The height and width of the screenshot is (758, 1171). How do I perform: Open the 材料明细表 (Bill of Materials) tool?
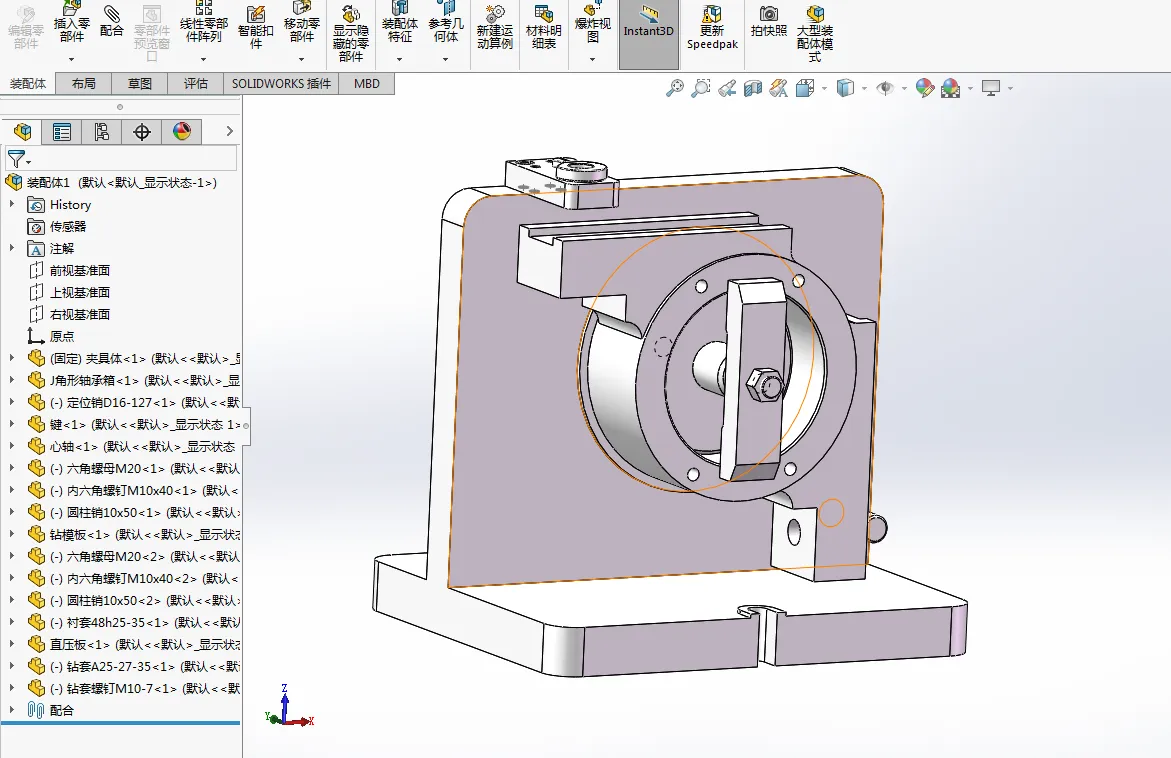click(544, 27)
